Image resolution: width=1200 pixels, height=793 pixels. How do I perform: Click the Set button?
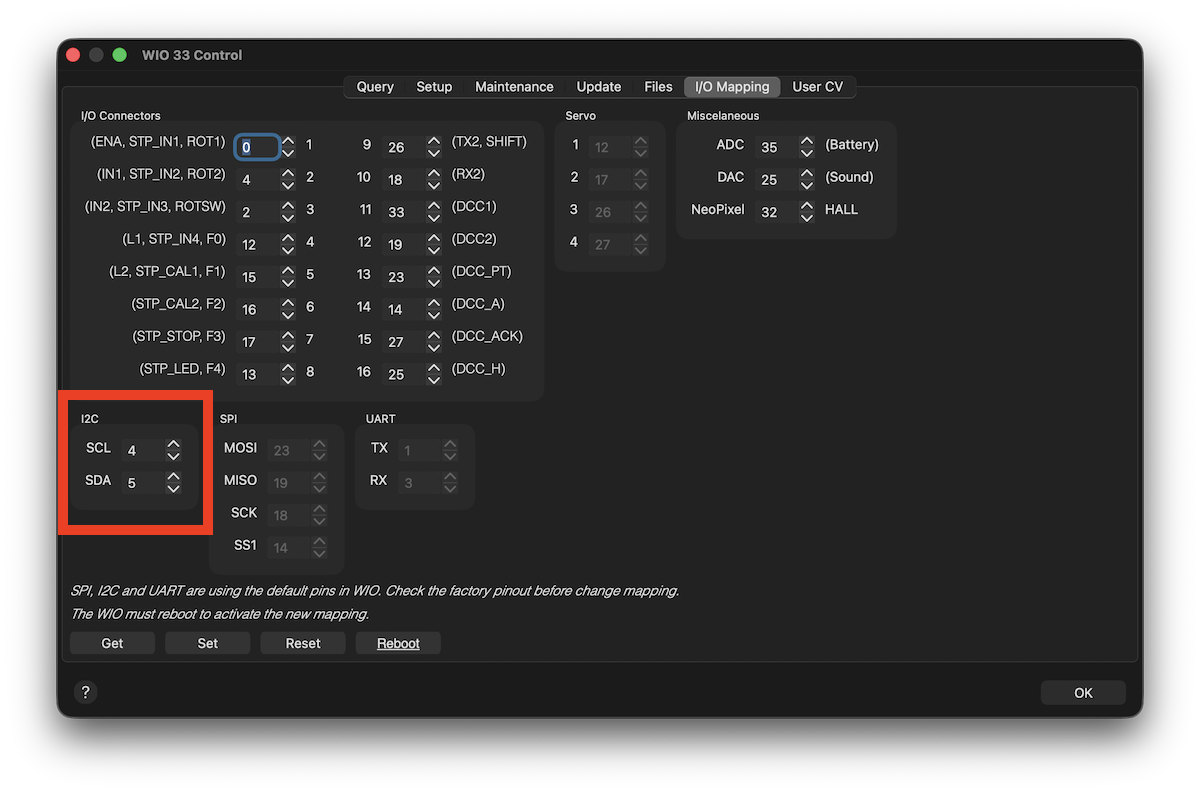click(x=207, y=643)
